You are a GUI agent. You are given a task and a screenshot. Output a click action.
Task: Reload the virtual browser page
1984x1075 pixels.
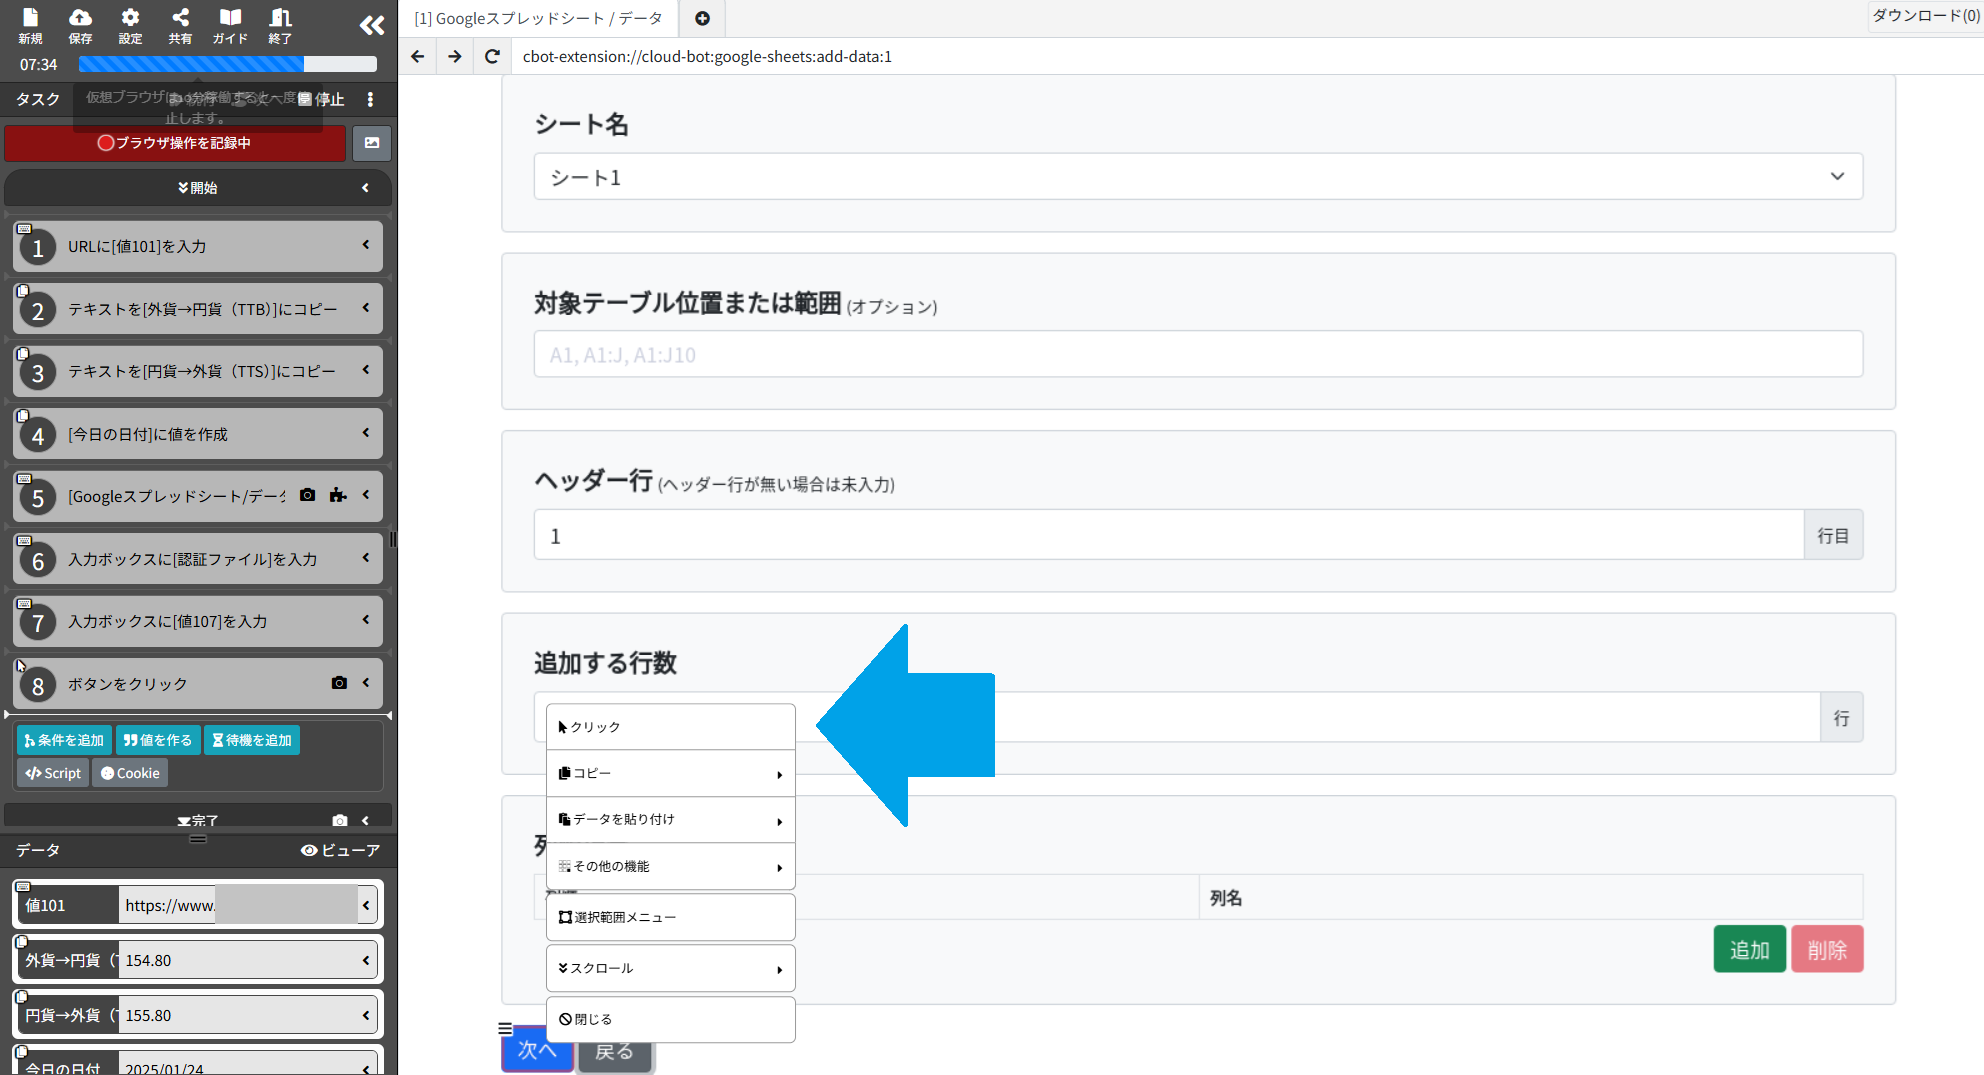pyautogui.click(x=491, y=56)
